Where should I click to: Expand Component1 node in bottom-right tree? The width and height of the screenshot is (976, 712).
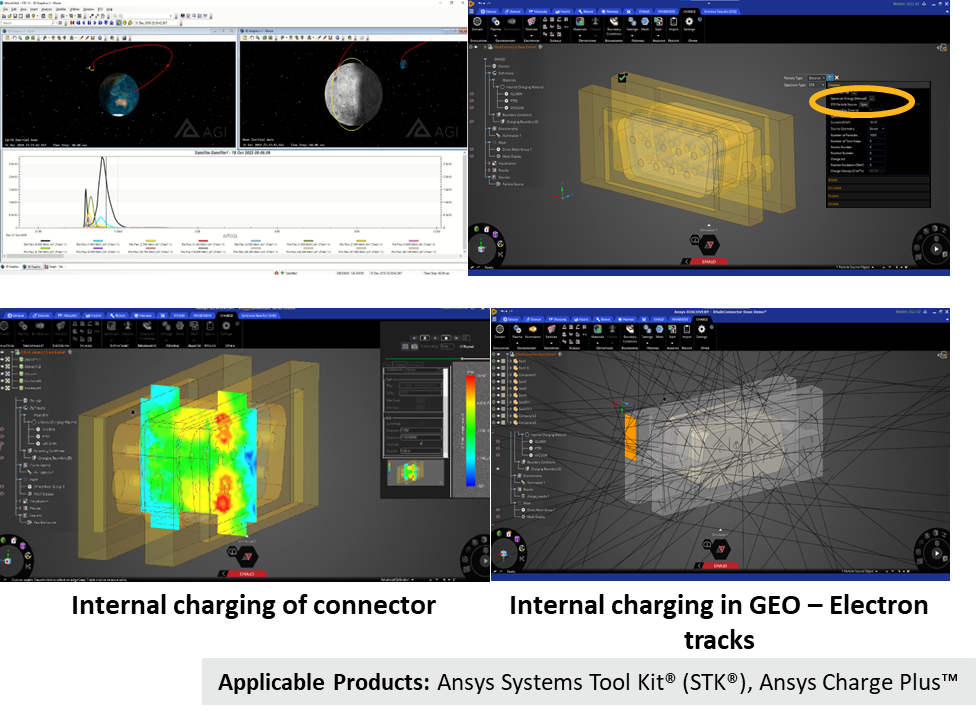point(510,375)
